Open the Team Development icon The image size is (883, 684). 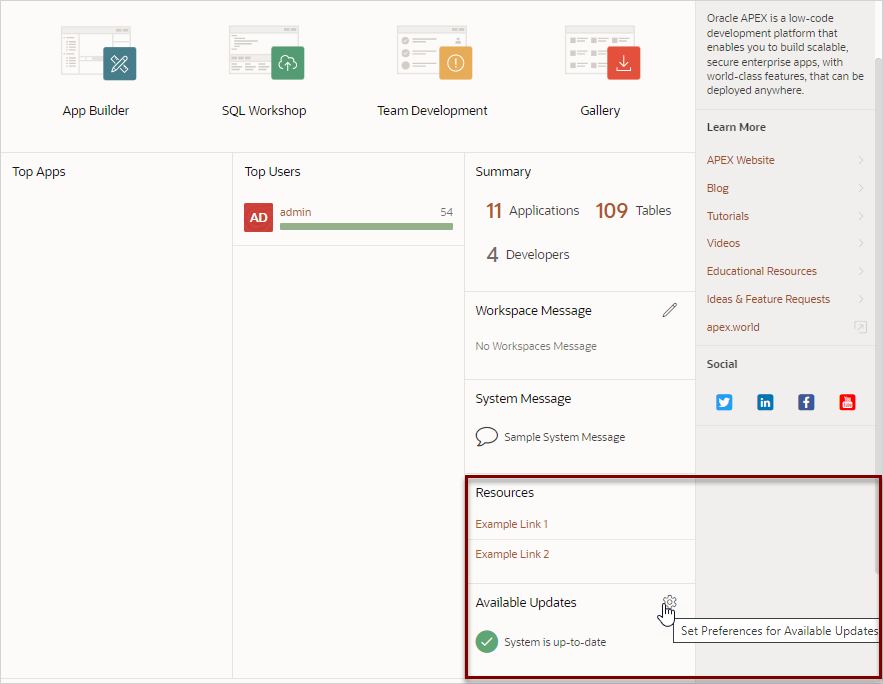pos(434,53)
